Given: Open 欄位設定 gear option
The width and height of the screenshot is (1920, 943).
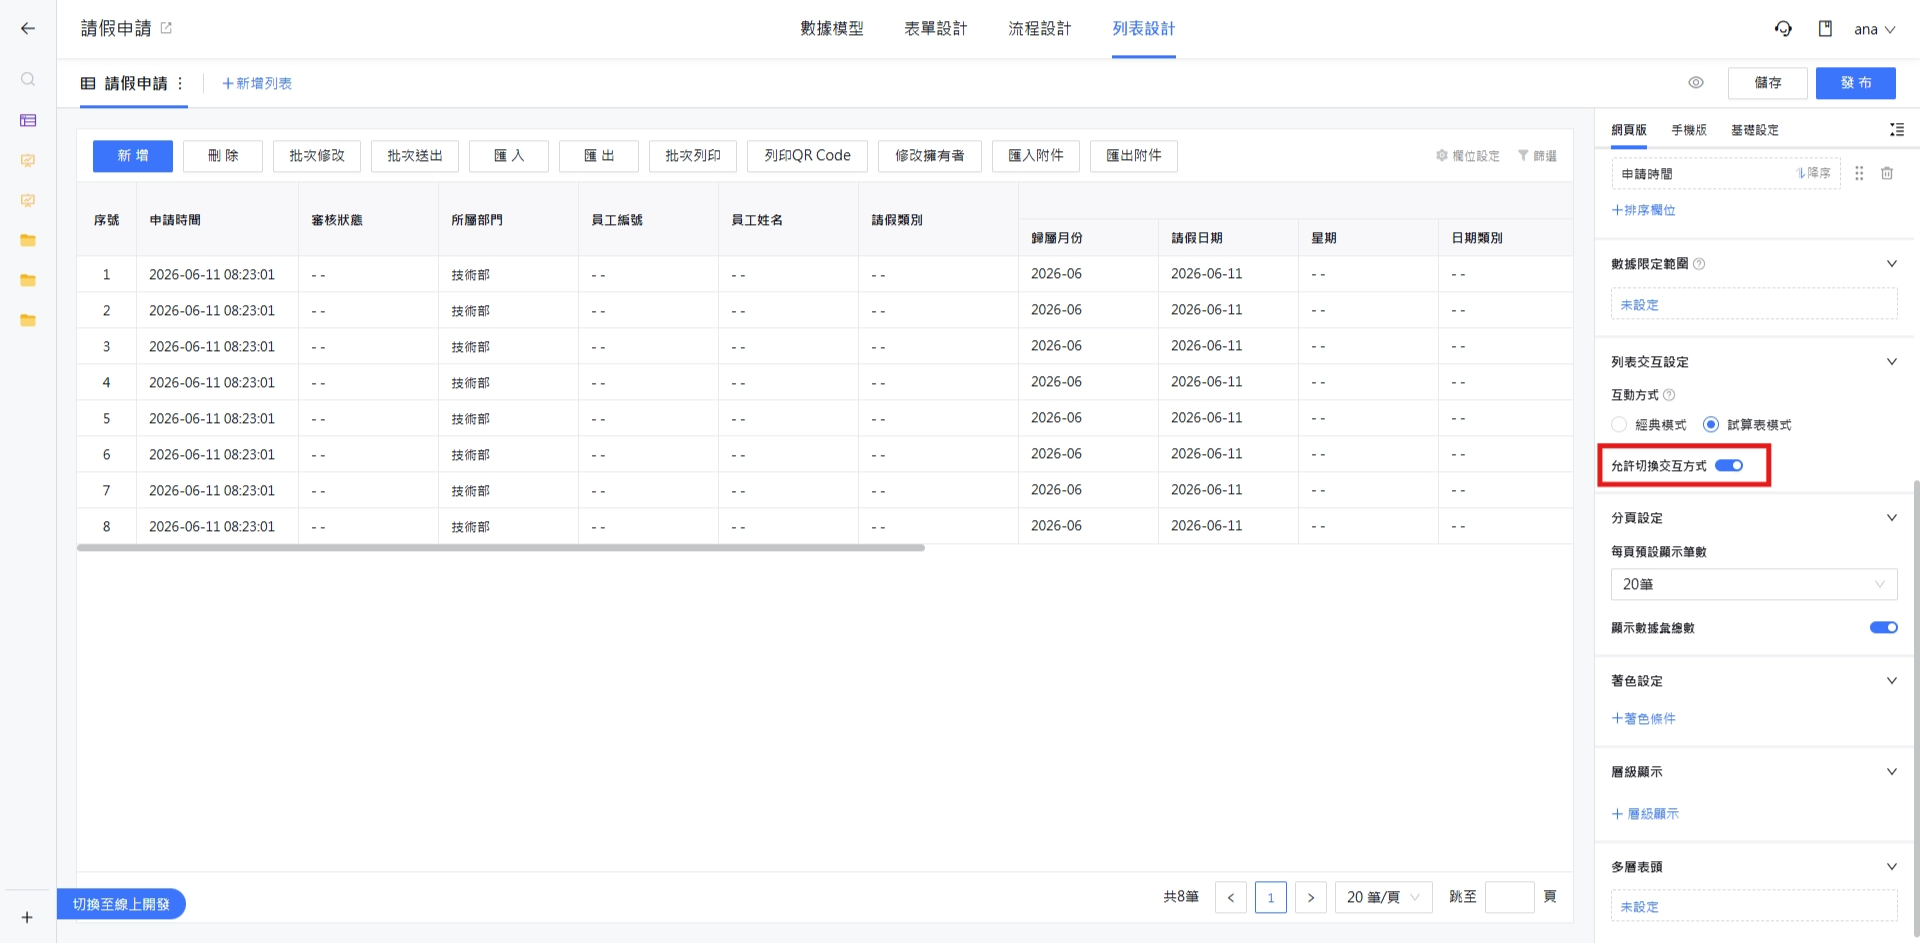Looking at the screenshot, I should pyautogui.click(x=1467, y=156).
